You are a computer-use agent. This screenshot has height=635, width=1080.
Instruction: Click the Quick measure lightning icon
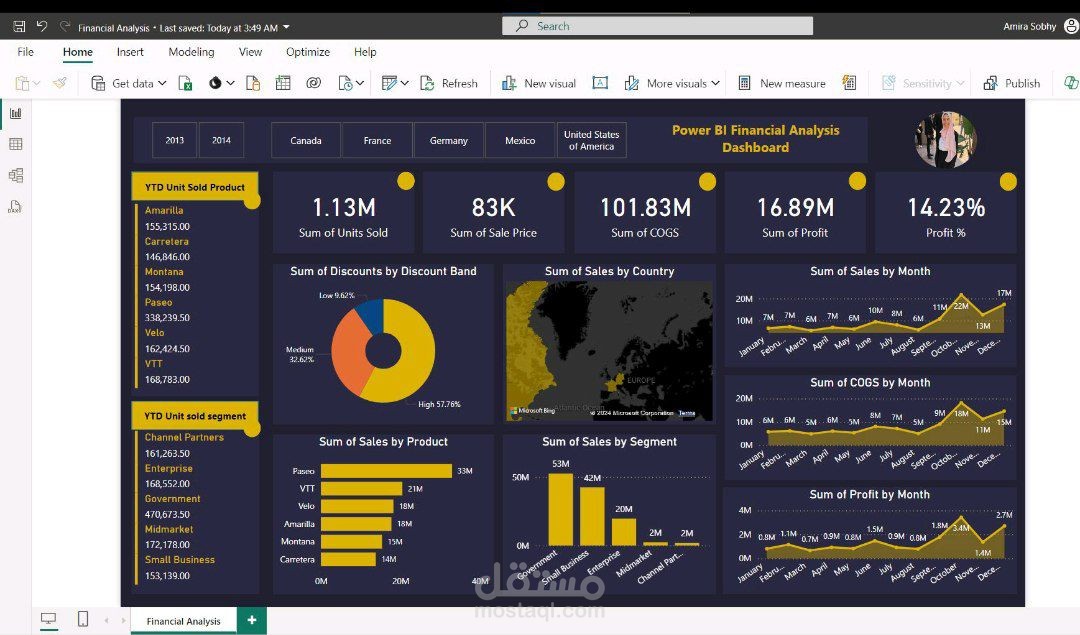(849, 83)
